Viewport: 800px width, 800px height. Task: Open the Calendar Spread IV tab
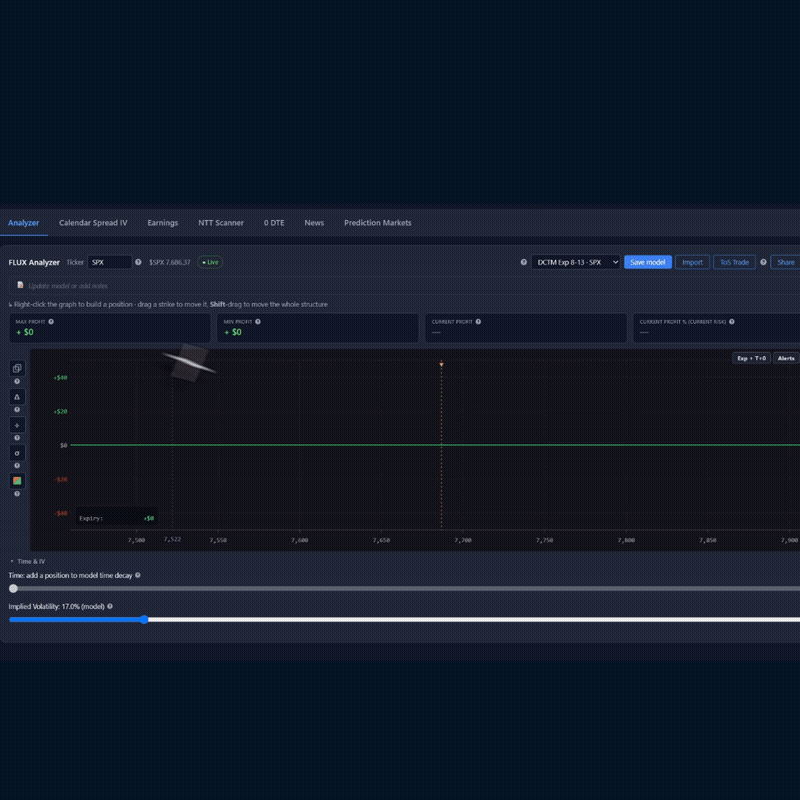(x=93, y=223)
